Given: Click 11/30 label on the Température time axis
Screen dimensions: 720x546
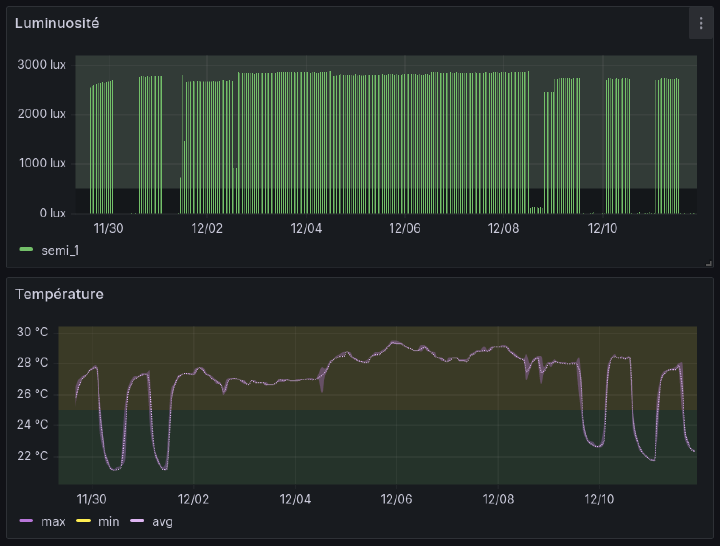Looking at the screenshot, I should [x=91, y=499].
